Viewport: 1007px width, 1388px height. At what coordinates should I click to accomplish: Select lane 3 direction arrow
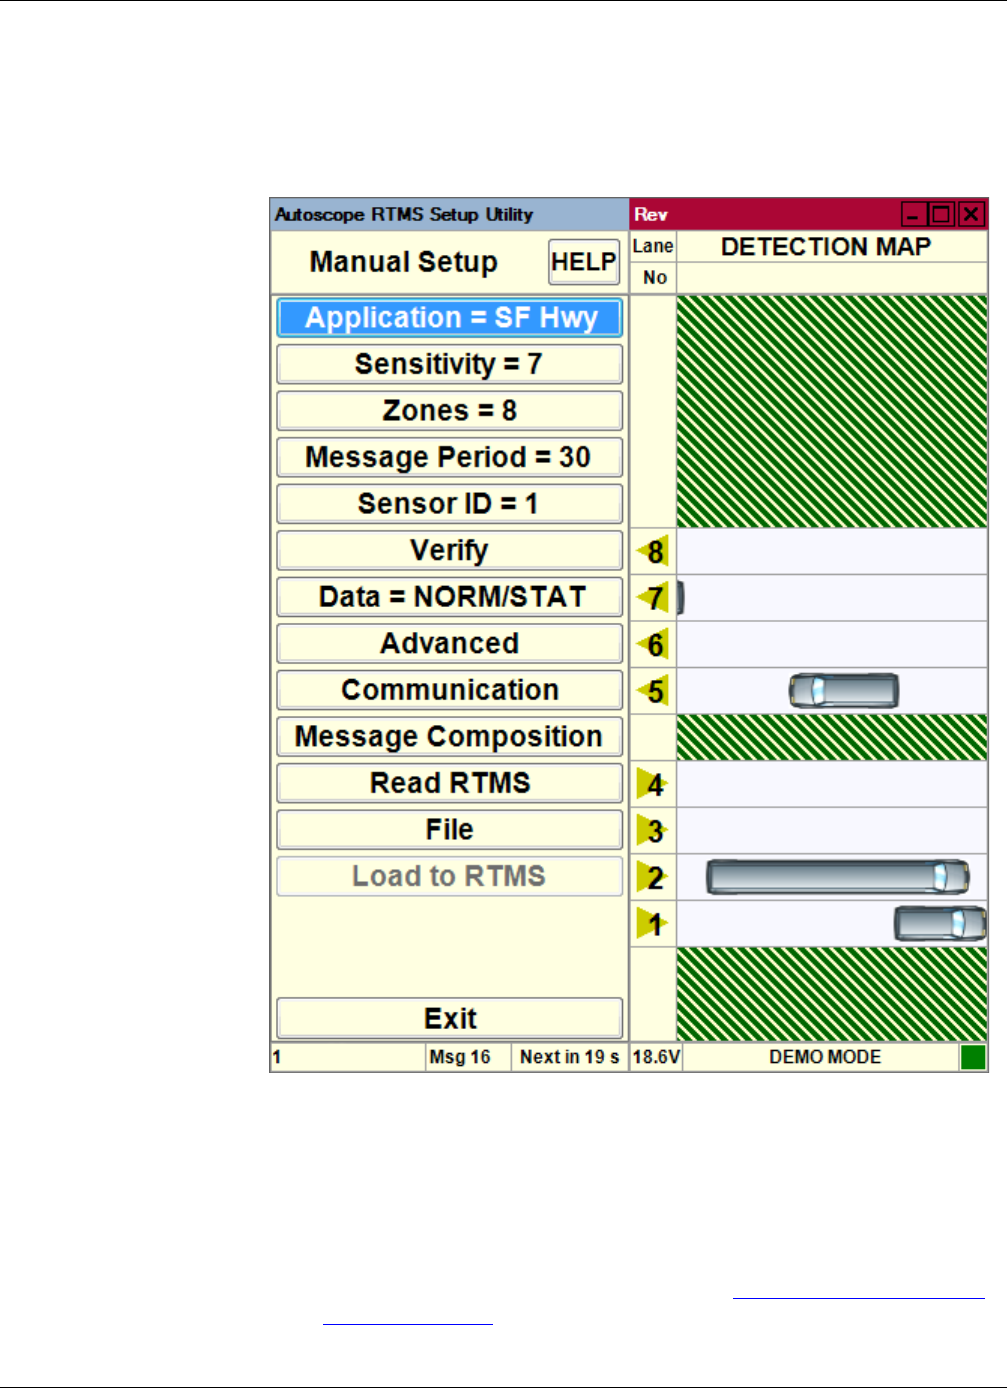[652, 831]
